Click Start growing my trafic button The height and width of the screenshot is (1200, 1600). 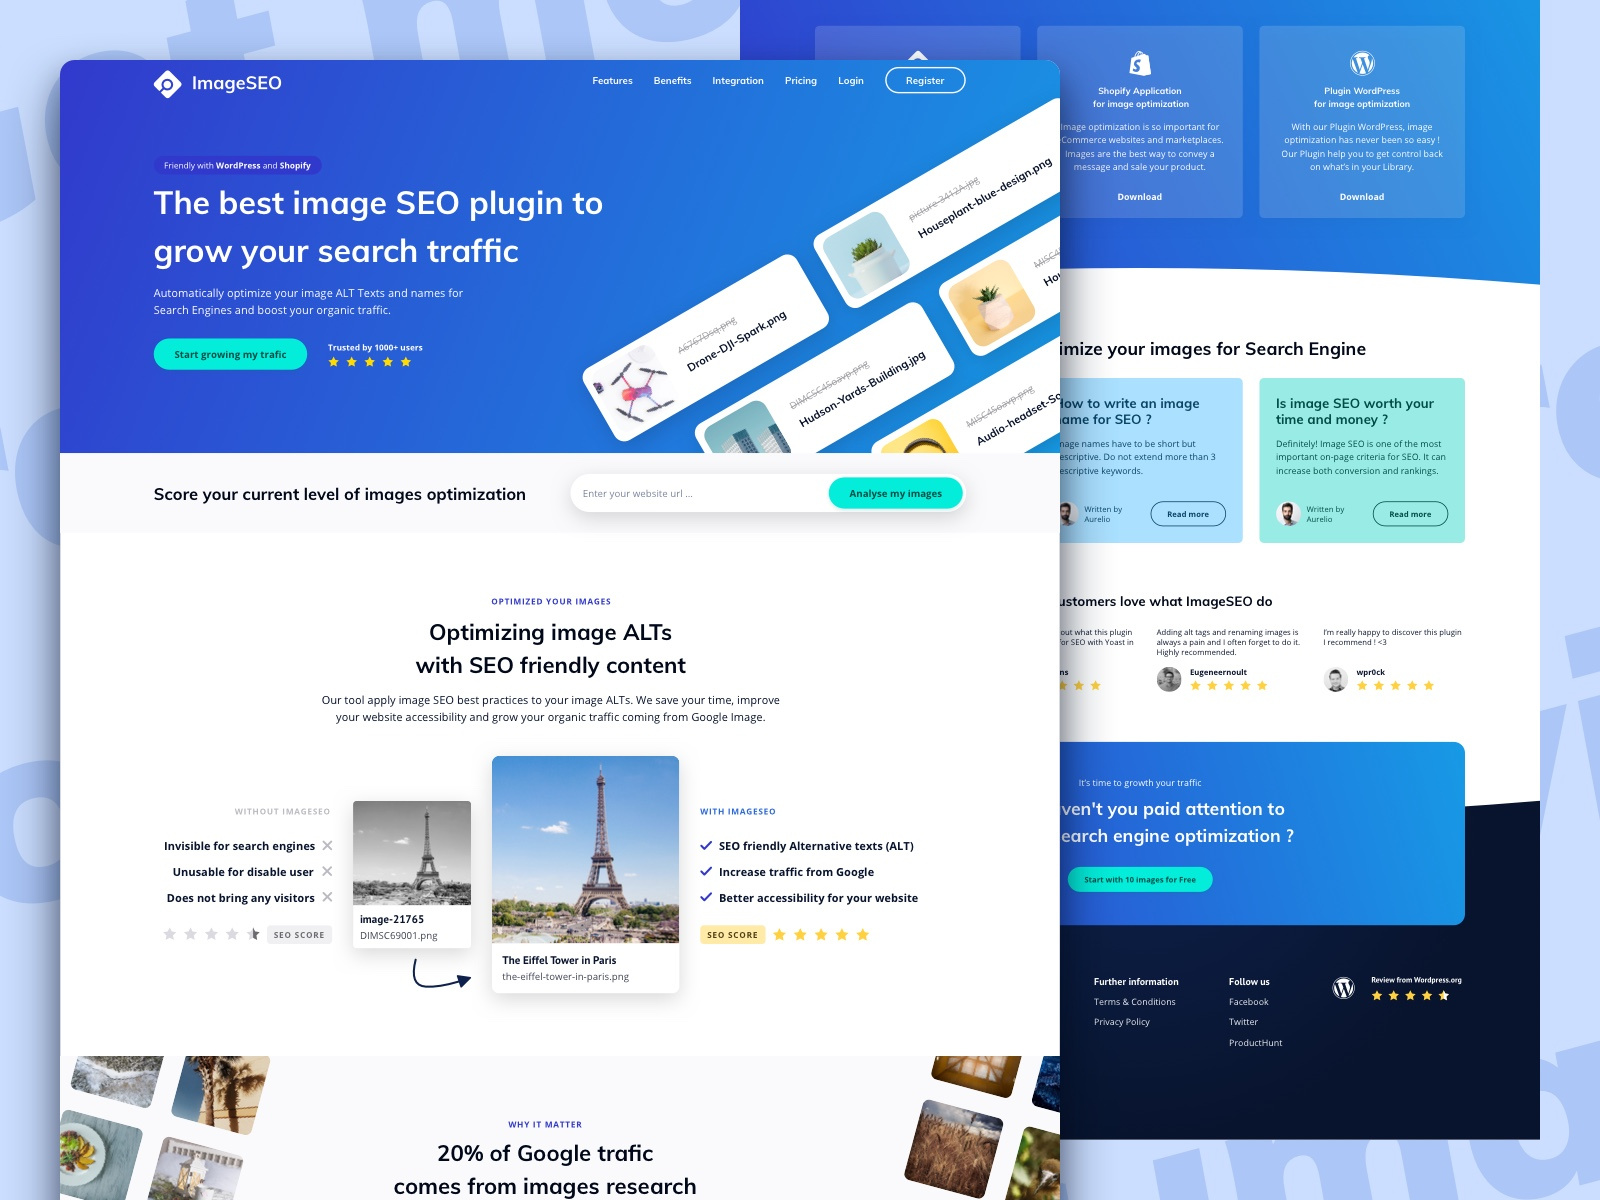click(x=230, y=354)
